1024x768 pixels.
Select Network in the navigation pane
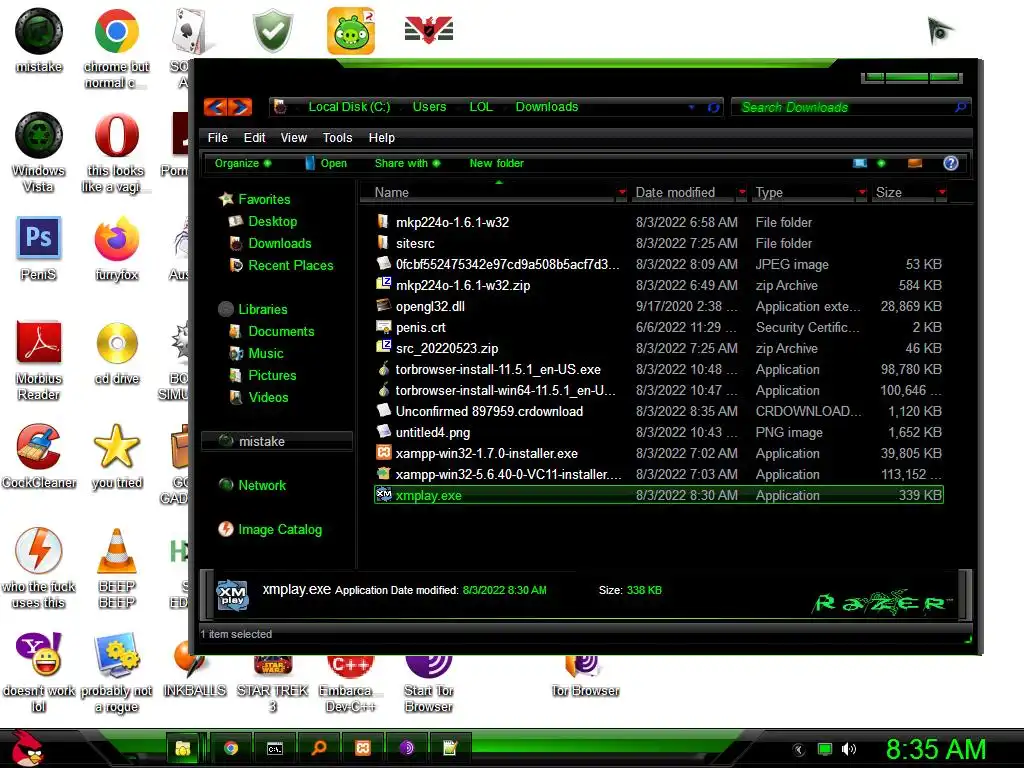pyautogui.click(x=262, y=485)
